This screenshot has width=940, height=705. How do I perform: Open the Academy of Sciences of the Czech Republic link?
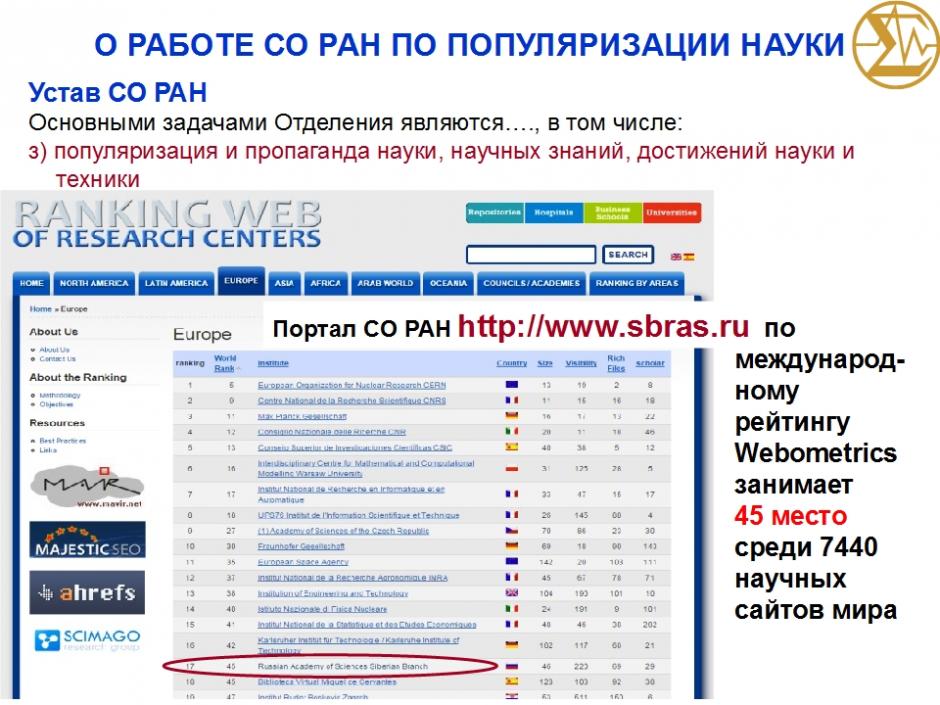(344, 531)
